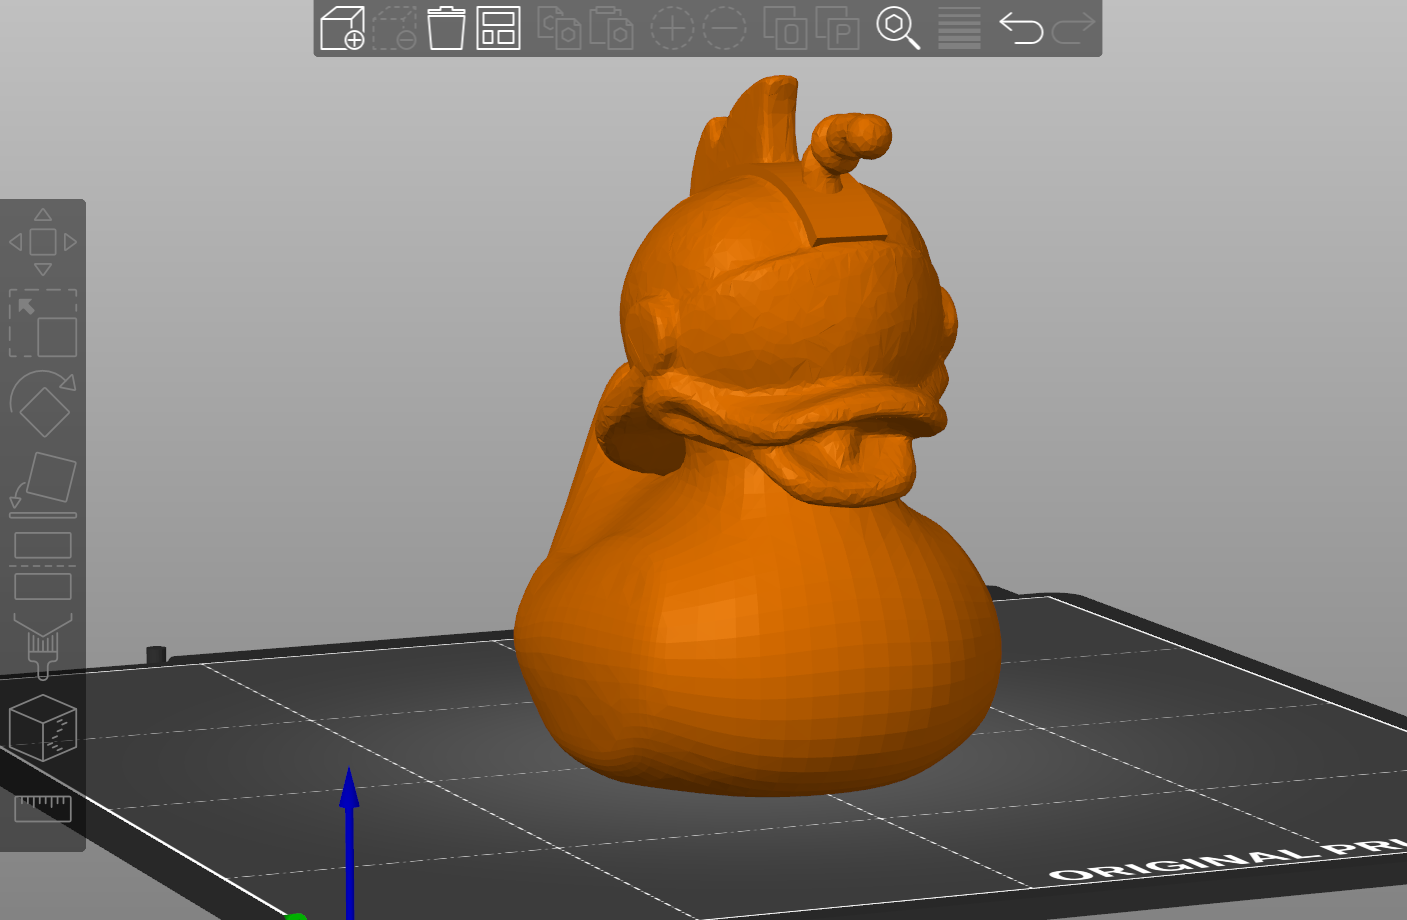Undo the last action

(x=1021, y=28)
